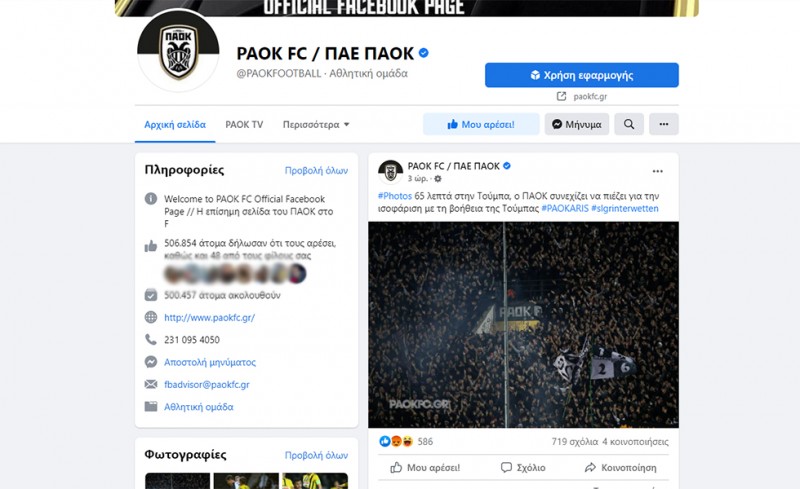
Task: Click the page search magnifier icon
Action: (629, 124)
